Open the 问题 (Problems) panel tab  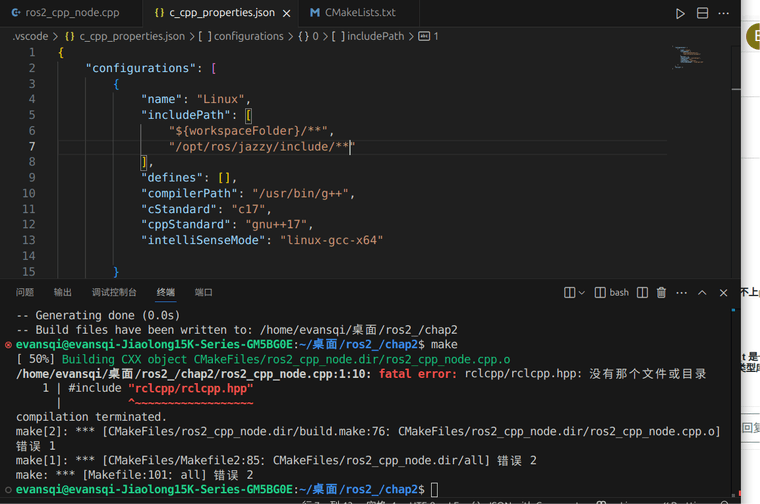click(25, 292)
